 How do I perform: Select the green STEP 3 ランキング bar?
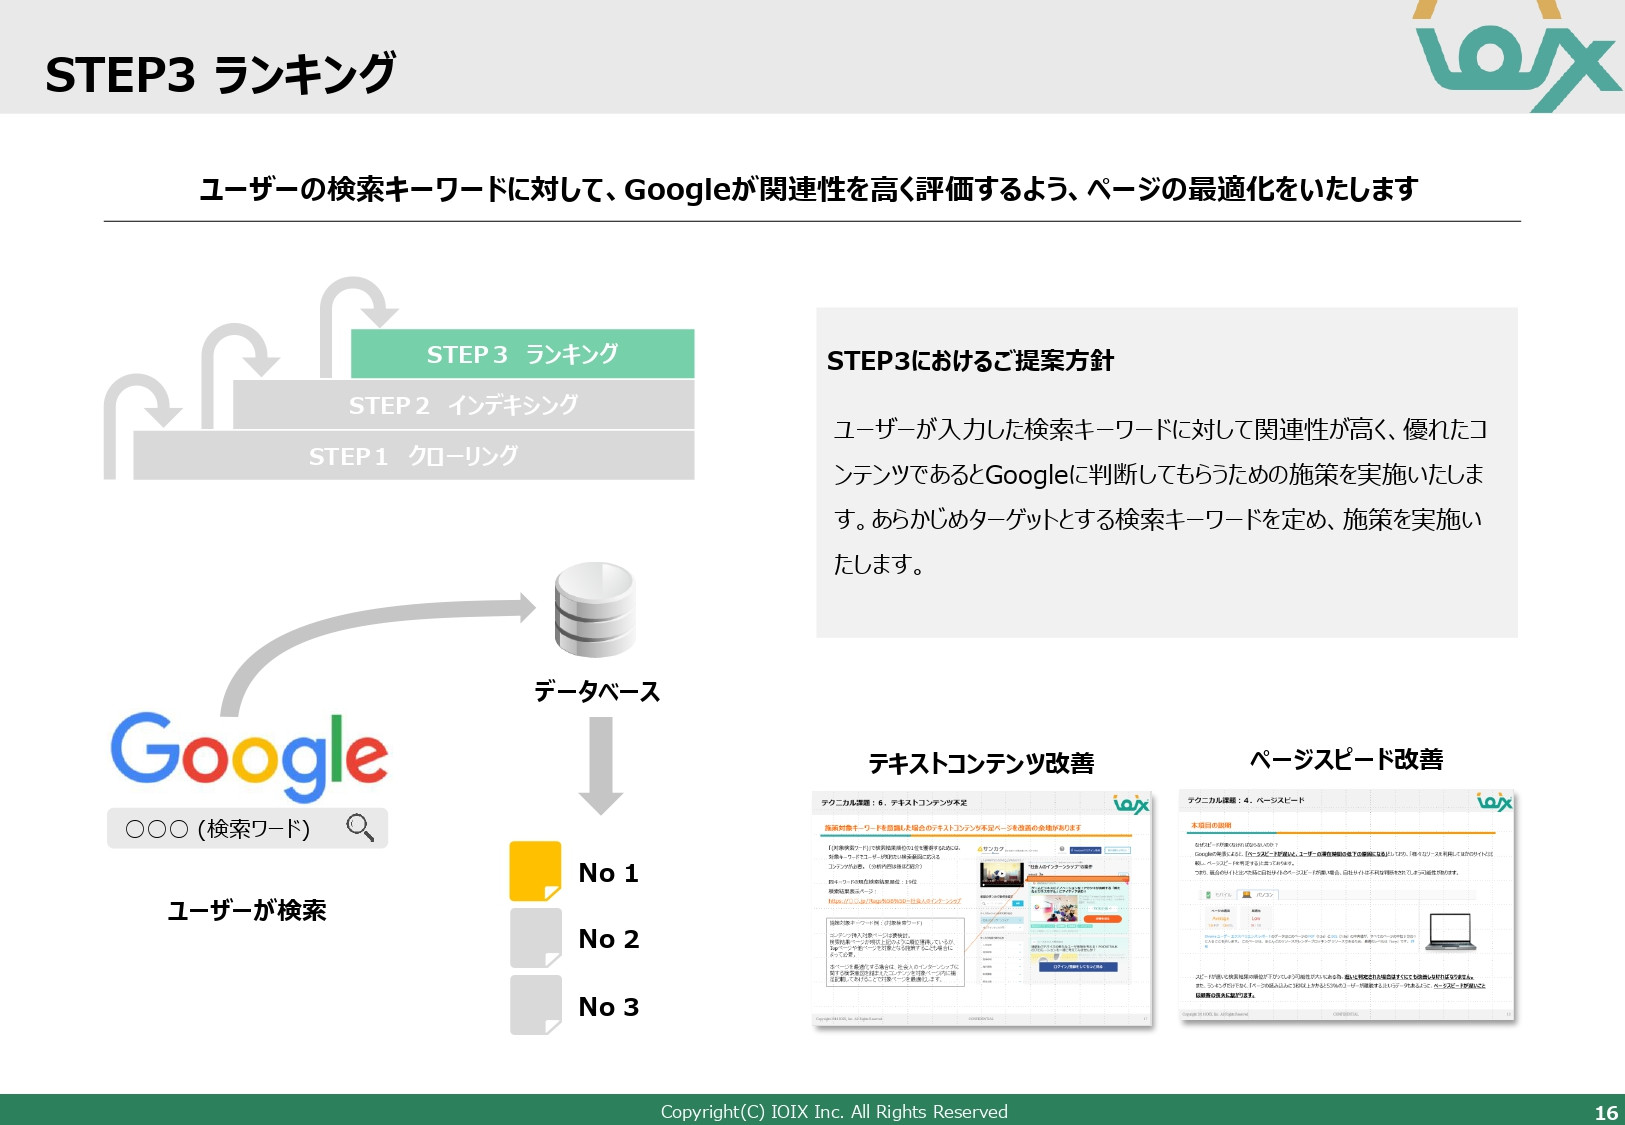click(522, 354)
